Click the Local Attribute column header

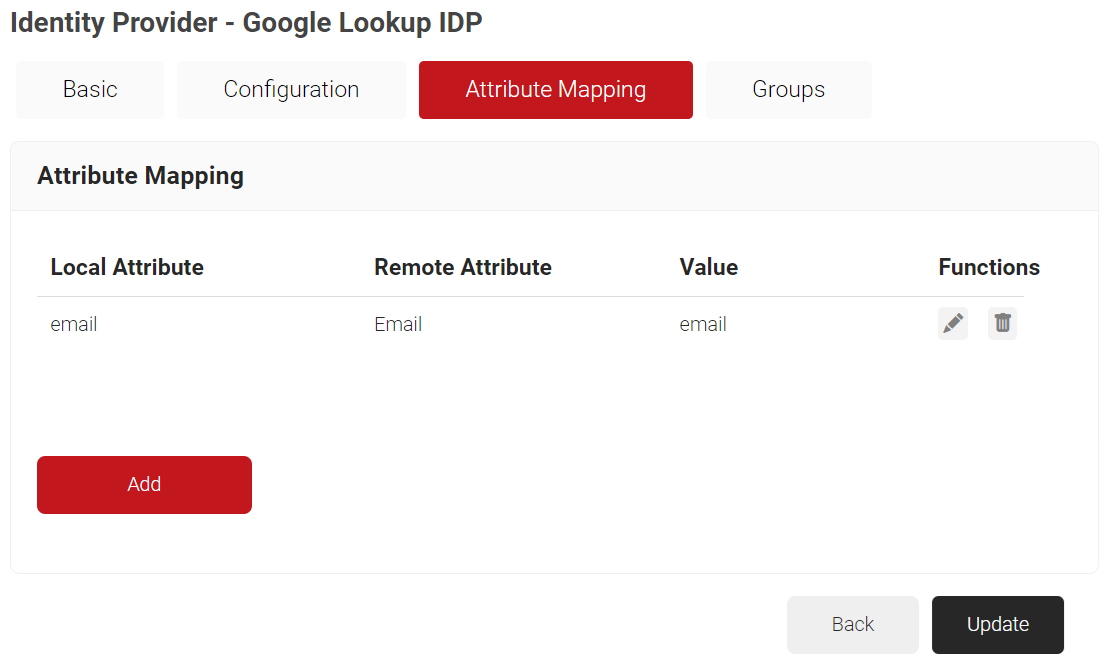click(x=127, y=267)
